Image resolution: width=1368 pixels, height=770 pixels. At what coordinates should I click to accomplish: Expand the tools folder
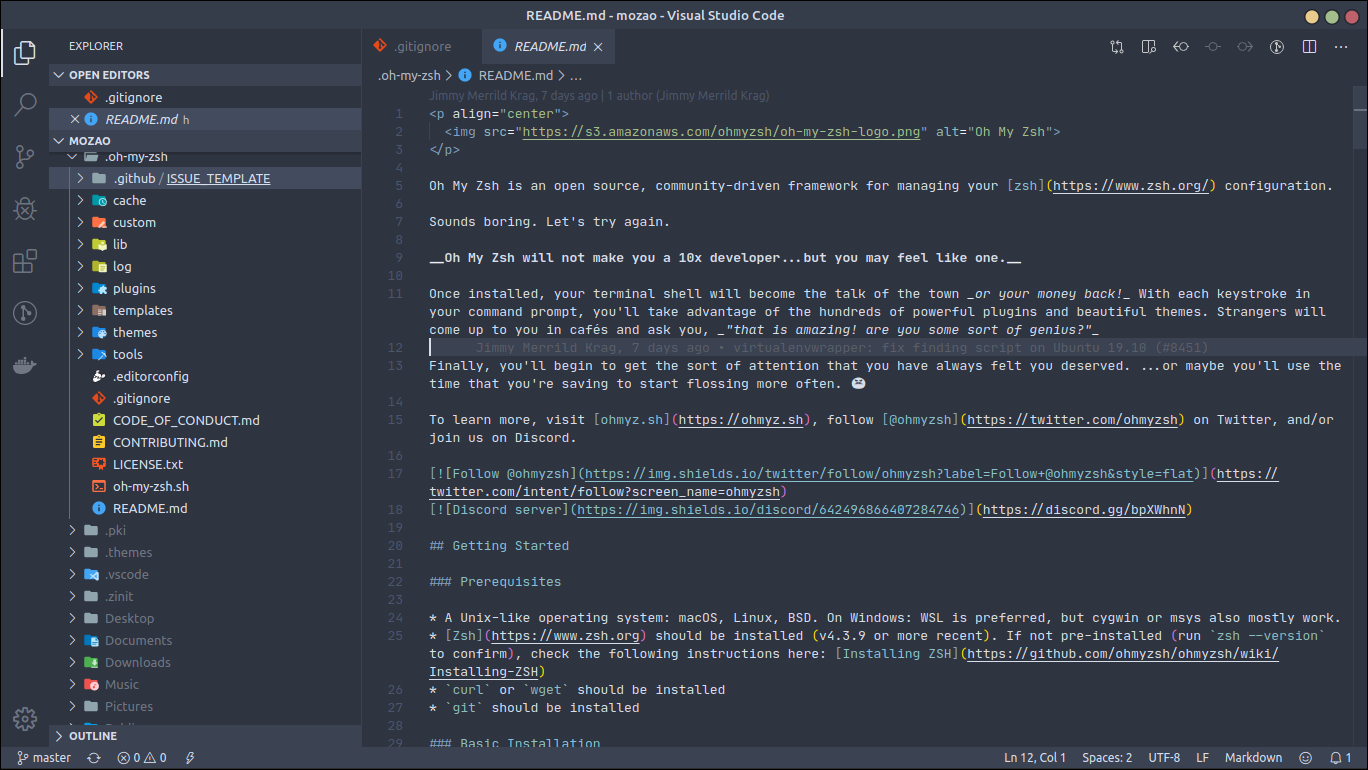[x=205, y=354]
